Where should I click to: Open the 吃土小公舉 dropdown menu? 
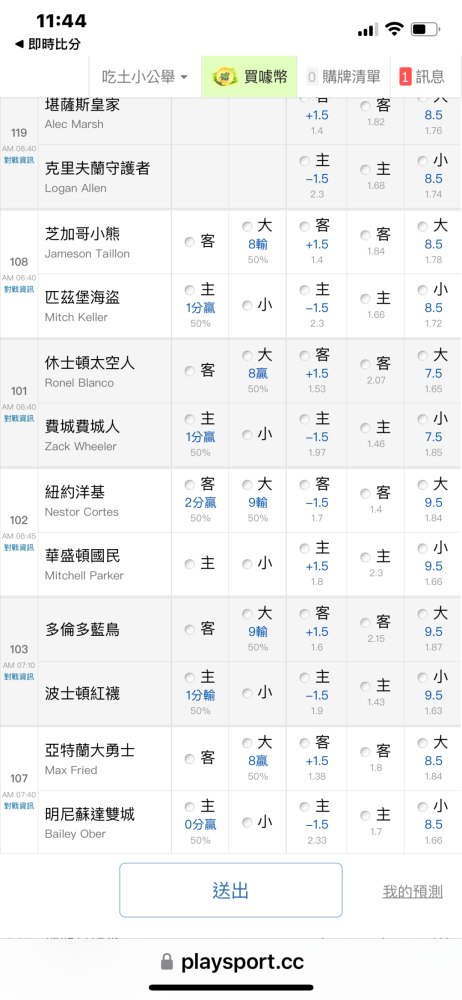coord(145,77)
